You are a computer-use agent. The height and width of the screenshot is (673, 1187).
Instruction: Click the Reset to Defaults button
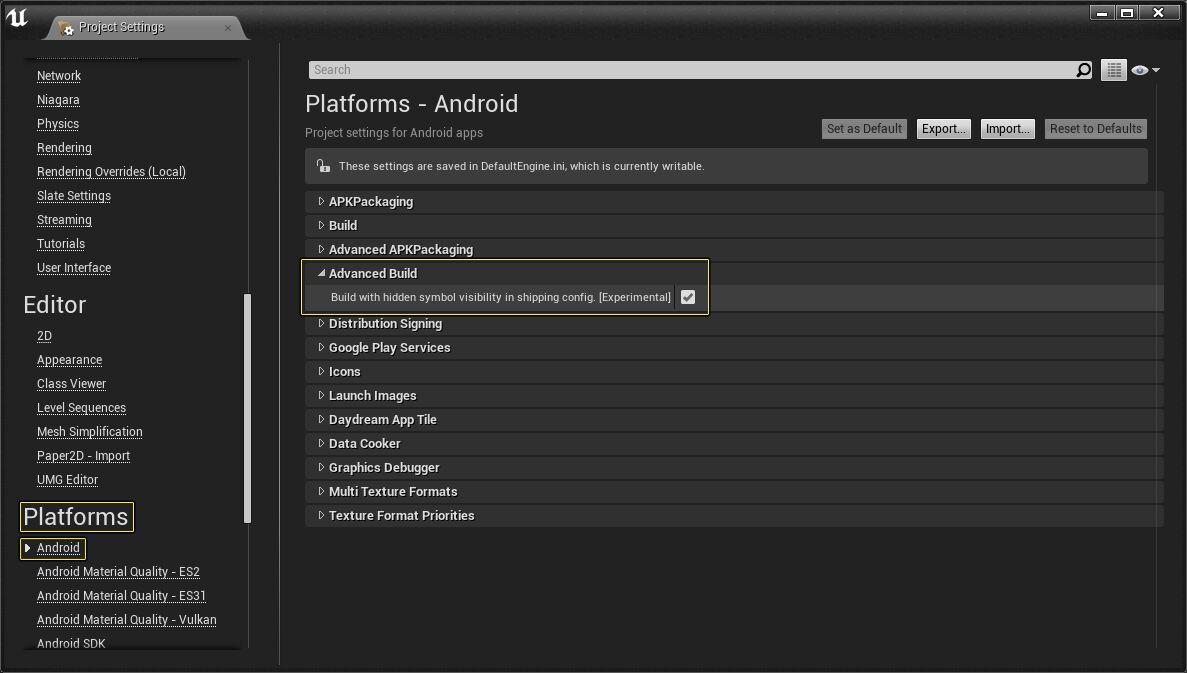click(1095, 129)
